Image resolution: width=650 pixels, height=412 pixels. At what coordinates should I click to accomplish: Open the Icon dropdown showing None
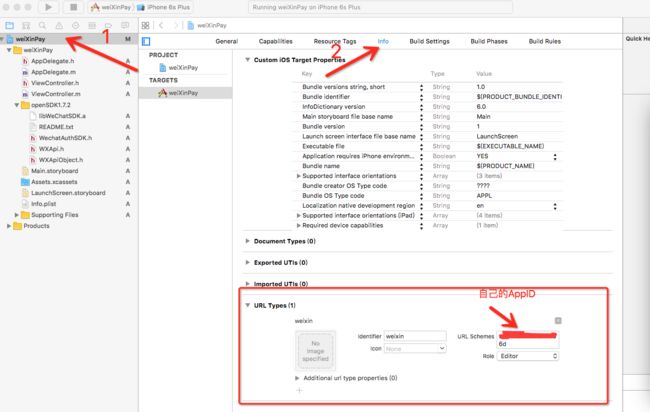pyautogui.click(x=415, y=349)
